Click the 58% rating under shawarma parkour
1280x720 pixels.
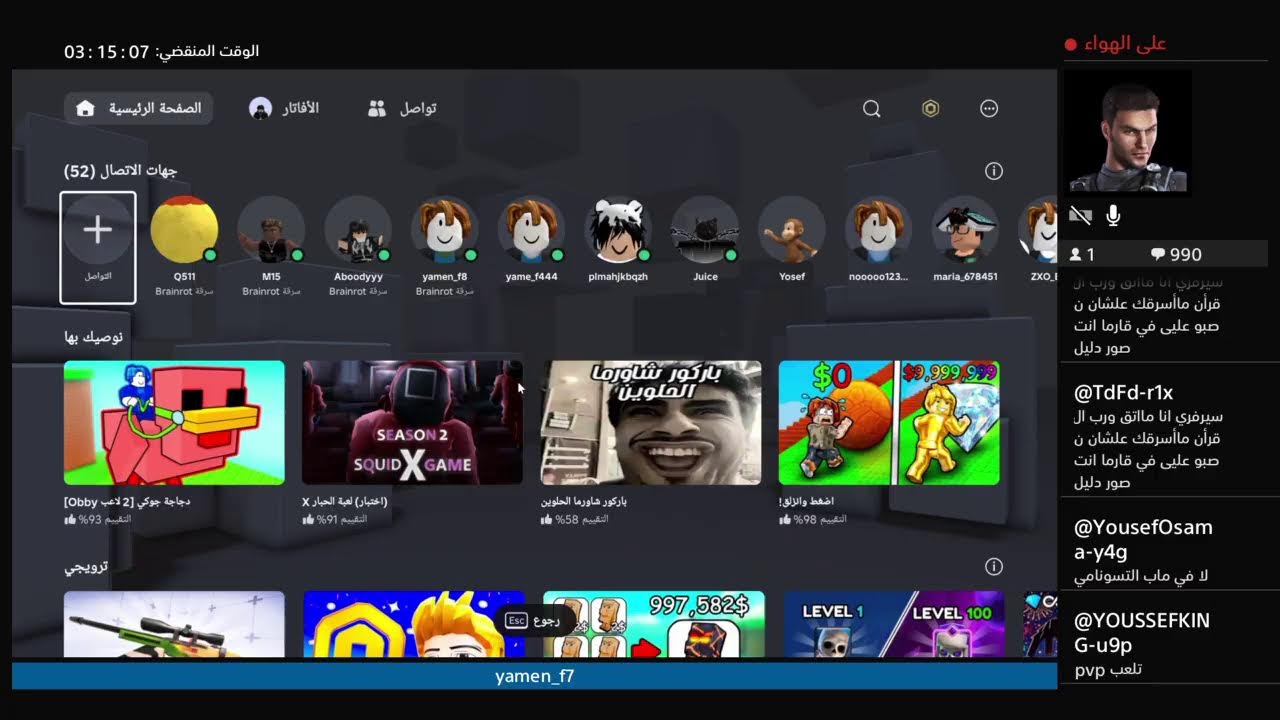(574, 519)
